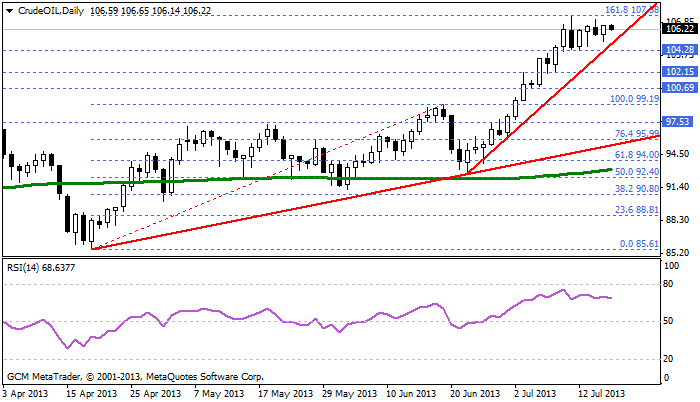Select the 97.53 price level label

[x=680, y=121]
